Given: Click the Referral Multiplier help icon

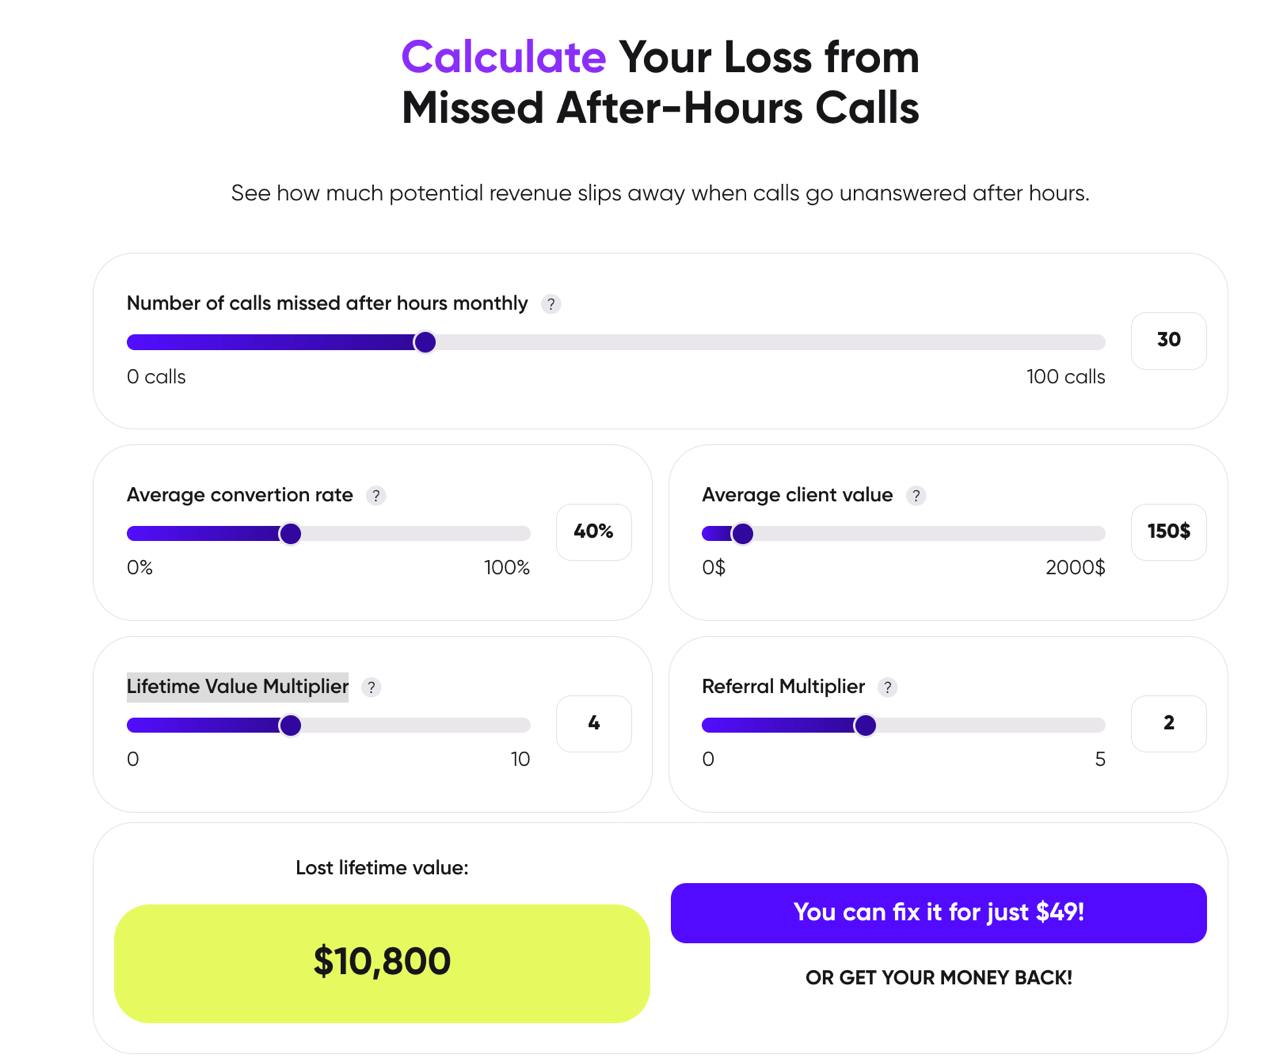Looking at the screenshot, I should point(887,688).
